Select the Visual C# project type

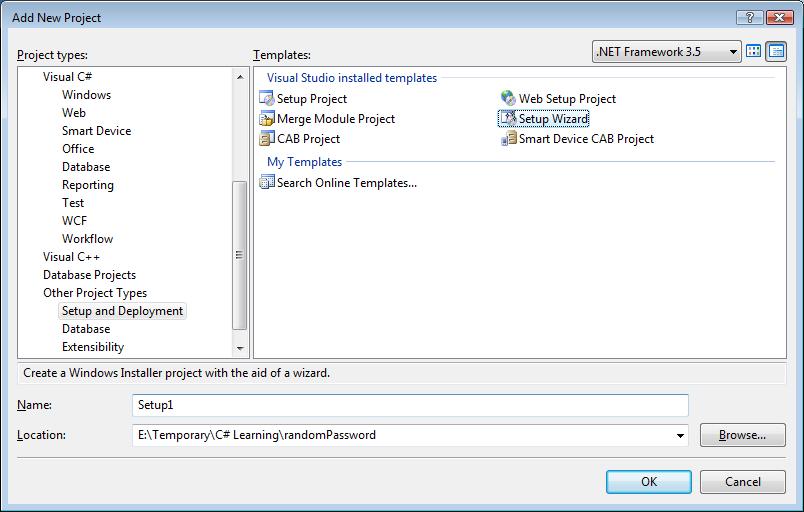tap(68, 77)
